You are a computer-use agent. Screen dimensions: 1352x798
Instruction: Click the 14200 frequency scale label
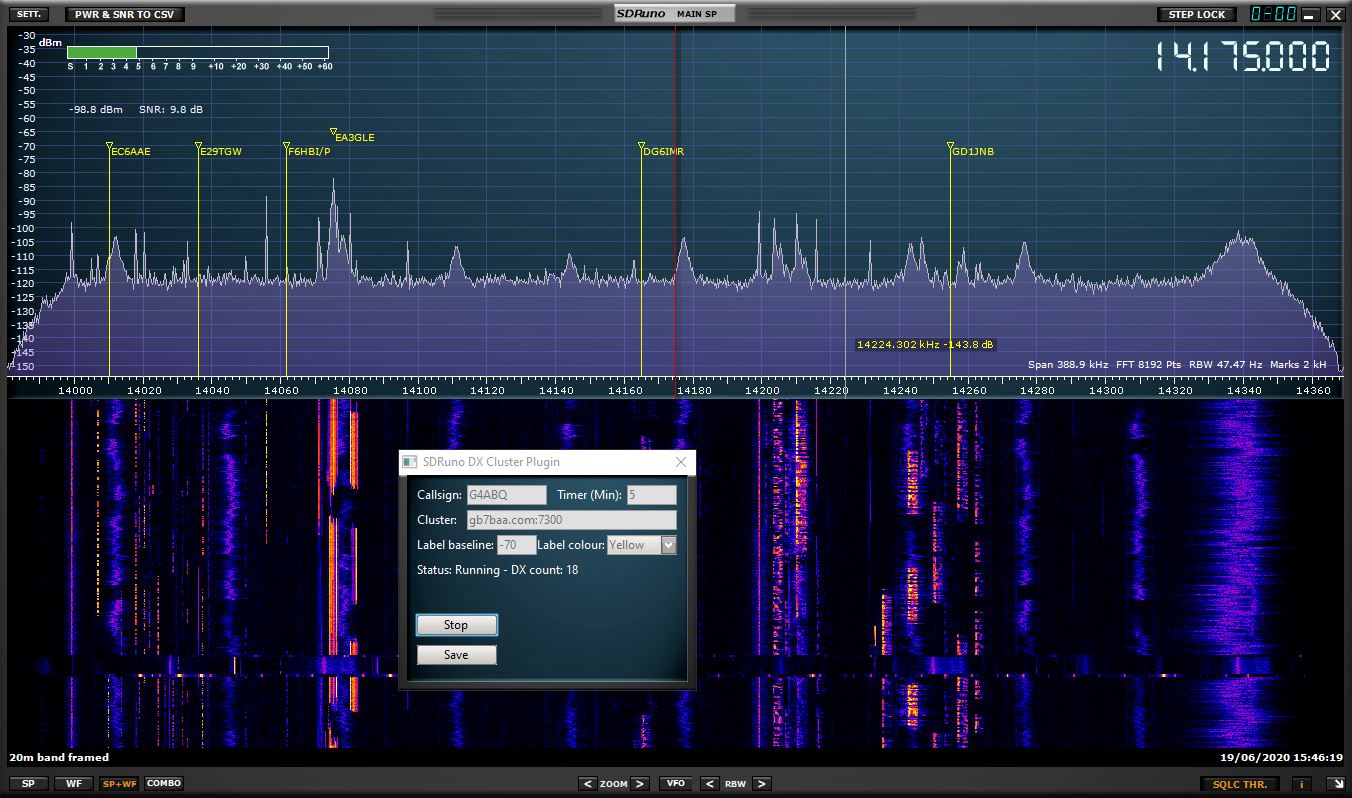coord(762,390)
